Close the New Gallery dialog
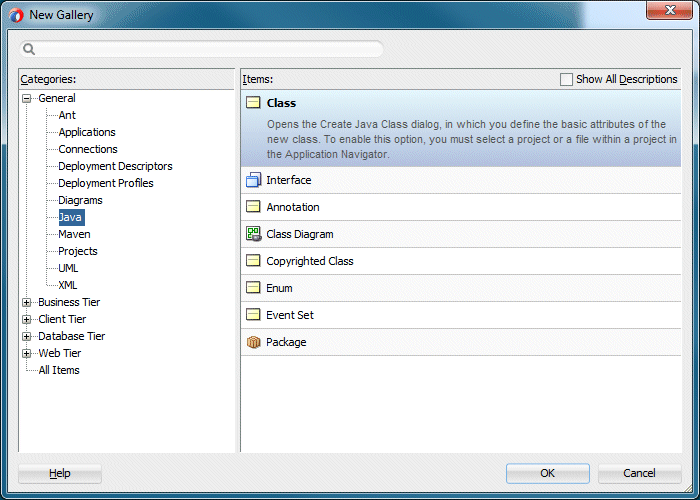Viewport: 700px width, 500px height. point(669,10)
